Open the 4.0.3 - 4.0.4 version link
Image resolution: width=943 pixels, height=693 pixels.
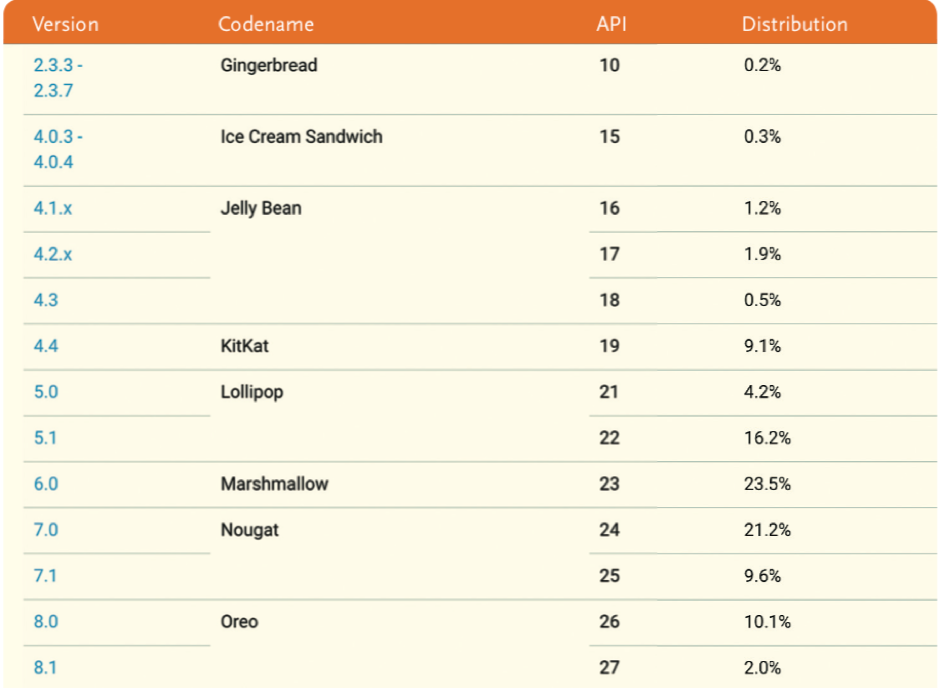(58, 149)
